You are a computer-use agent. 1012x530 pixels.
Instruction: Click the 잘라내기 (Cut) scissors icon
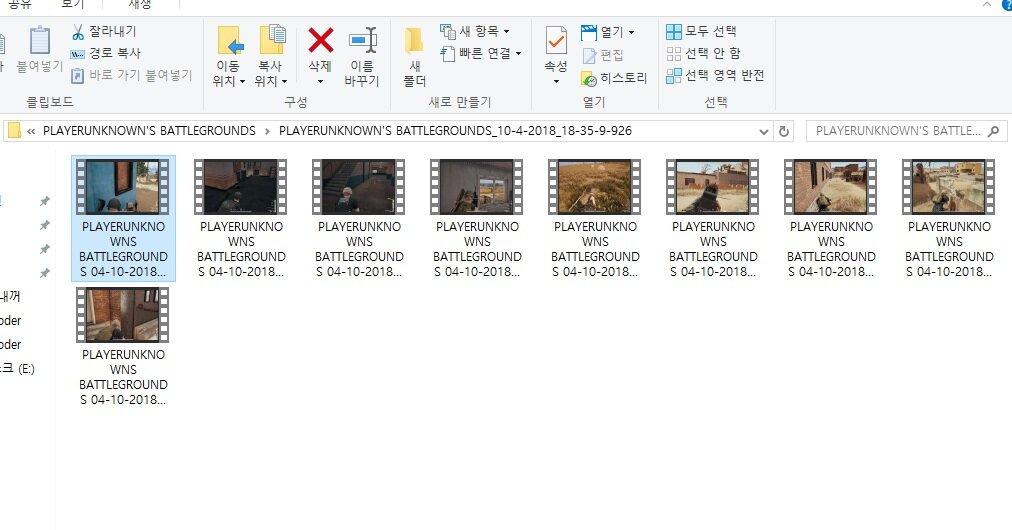pyautogui.click(x=78, y=32)
